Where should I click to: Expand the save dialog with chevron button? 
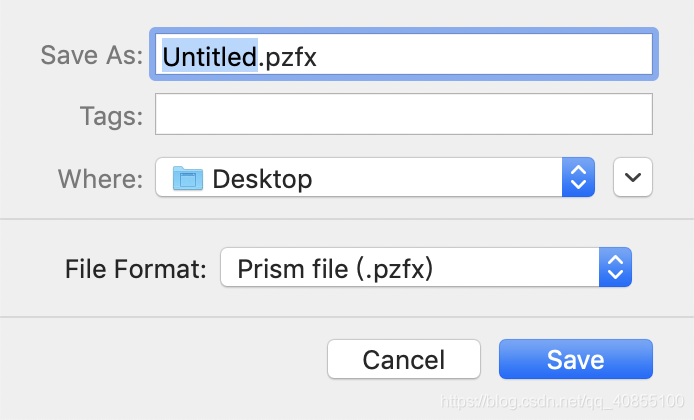(x=633, y=177)
